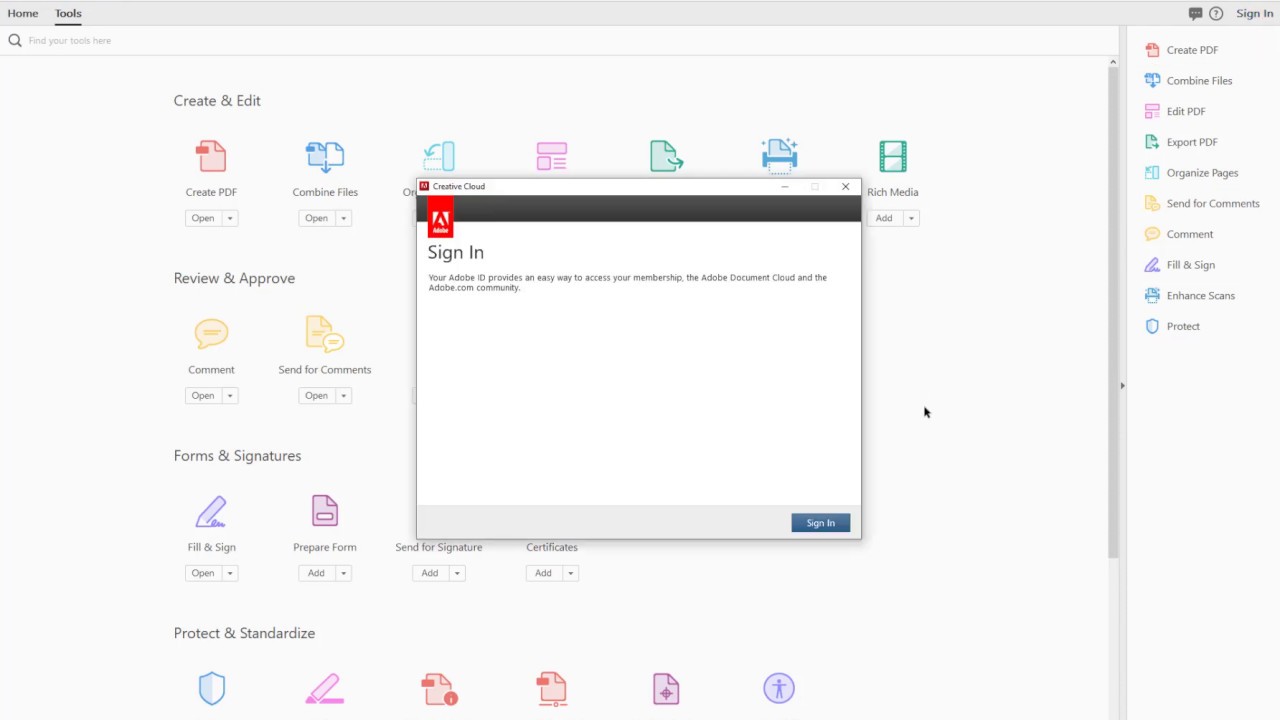Click the Comment speech bubble icon
1280x720 pixels.
[x=211, y=333]
